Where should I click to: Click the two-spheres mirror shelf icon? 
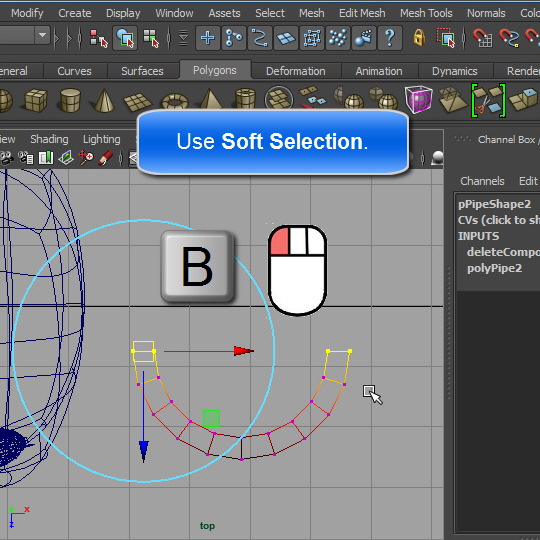click(x=349, y=97)
